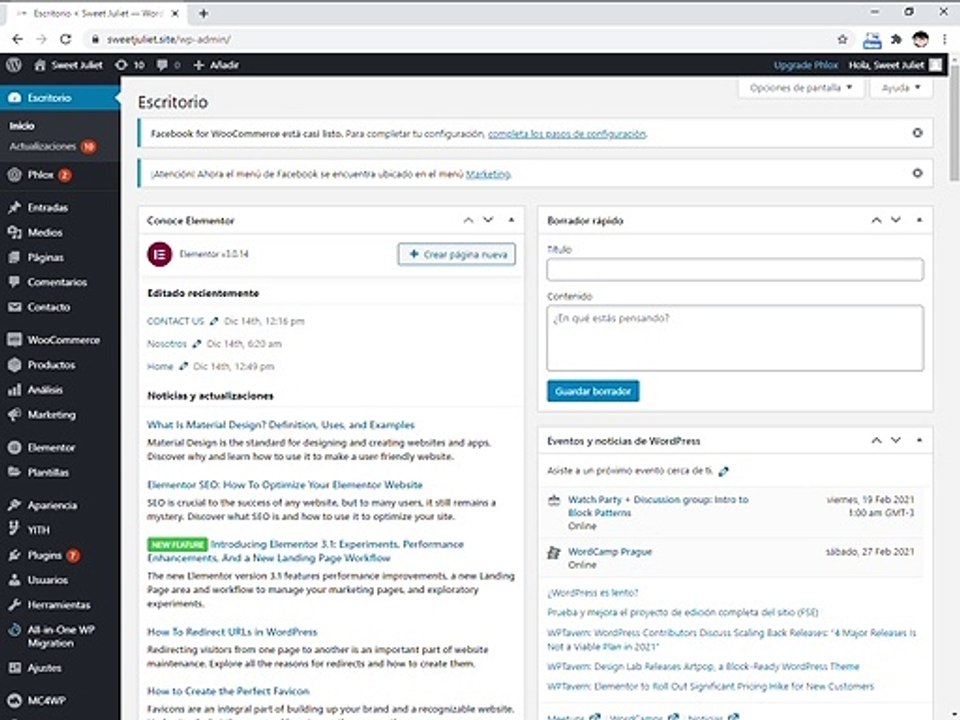This screenshot has width=960, height=720.
Task: Expand the Ayuda dropdown
Action: coord(901,88)
